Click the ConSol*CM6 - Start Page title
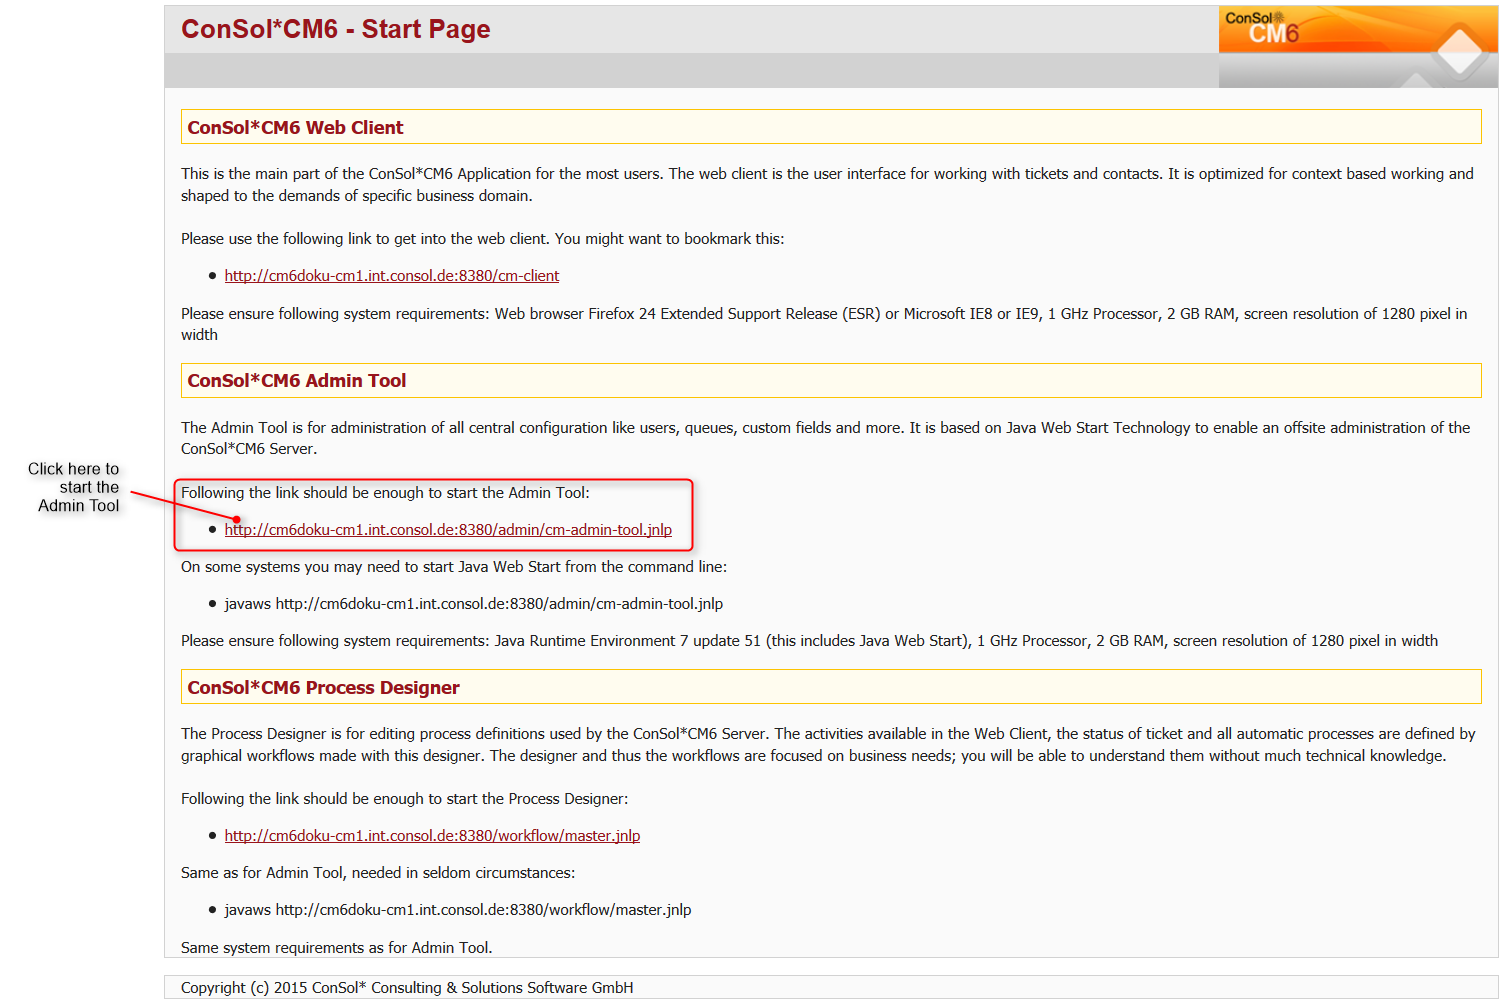Image resolution: width=1506 pixels, height=1001 pixels. click(336, 29)
